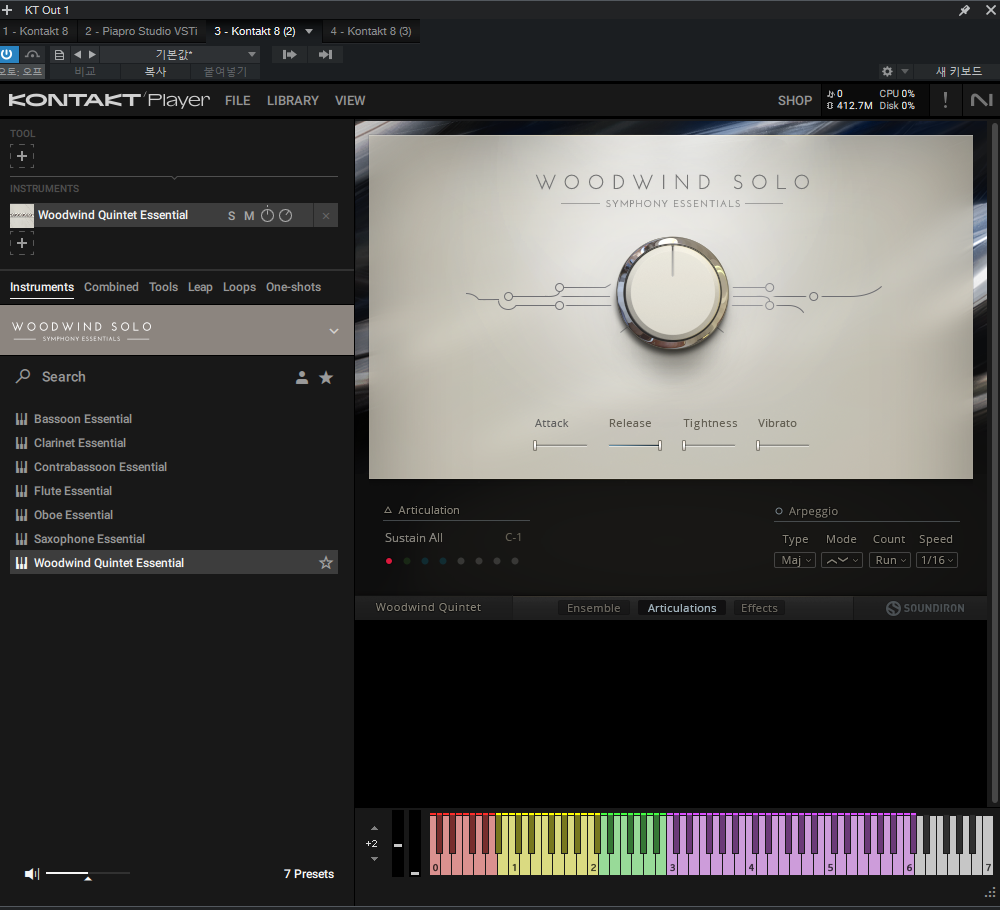Click the 새 키보드 button

[x=959, y=71]
